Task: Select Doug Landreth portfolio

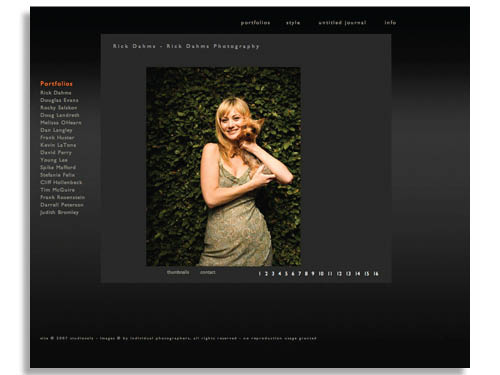Action: [x=60, y=115]
